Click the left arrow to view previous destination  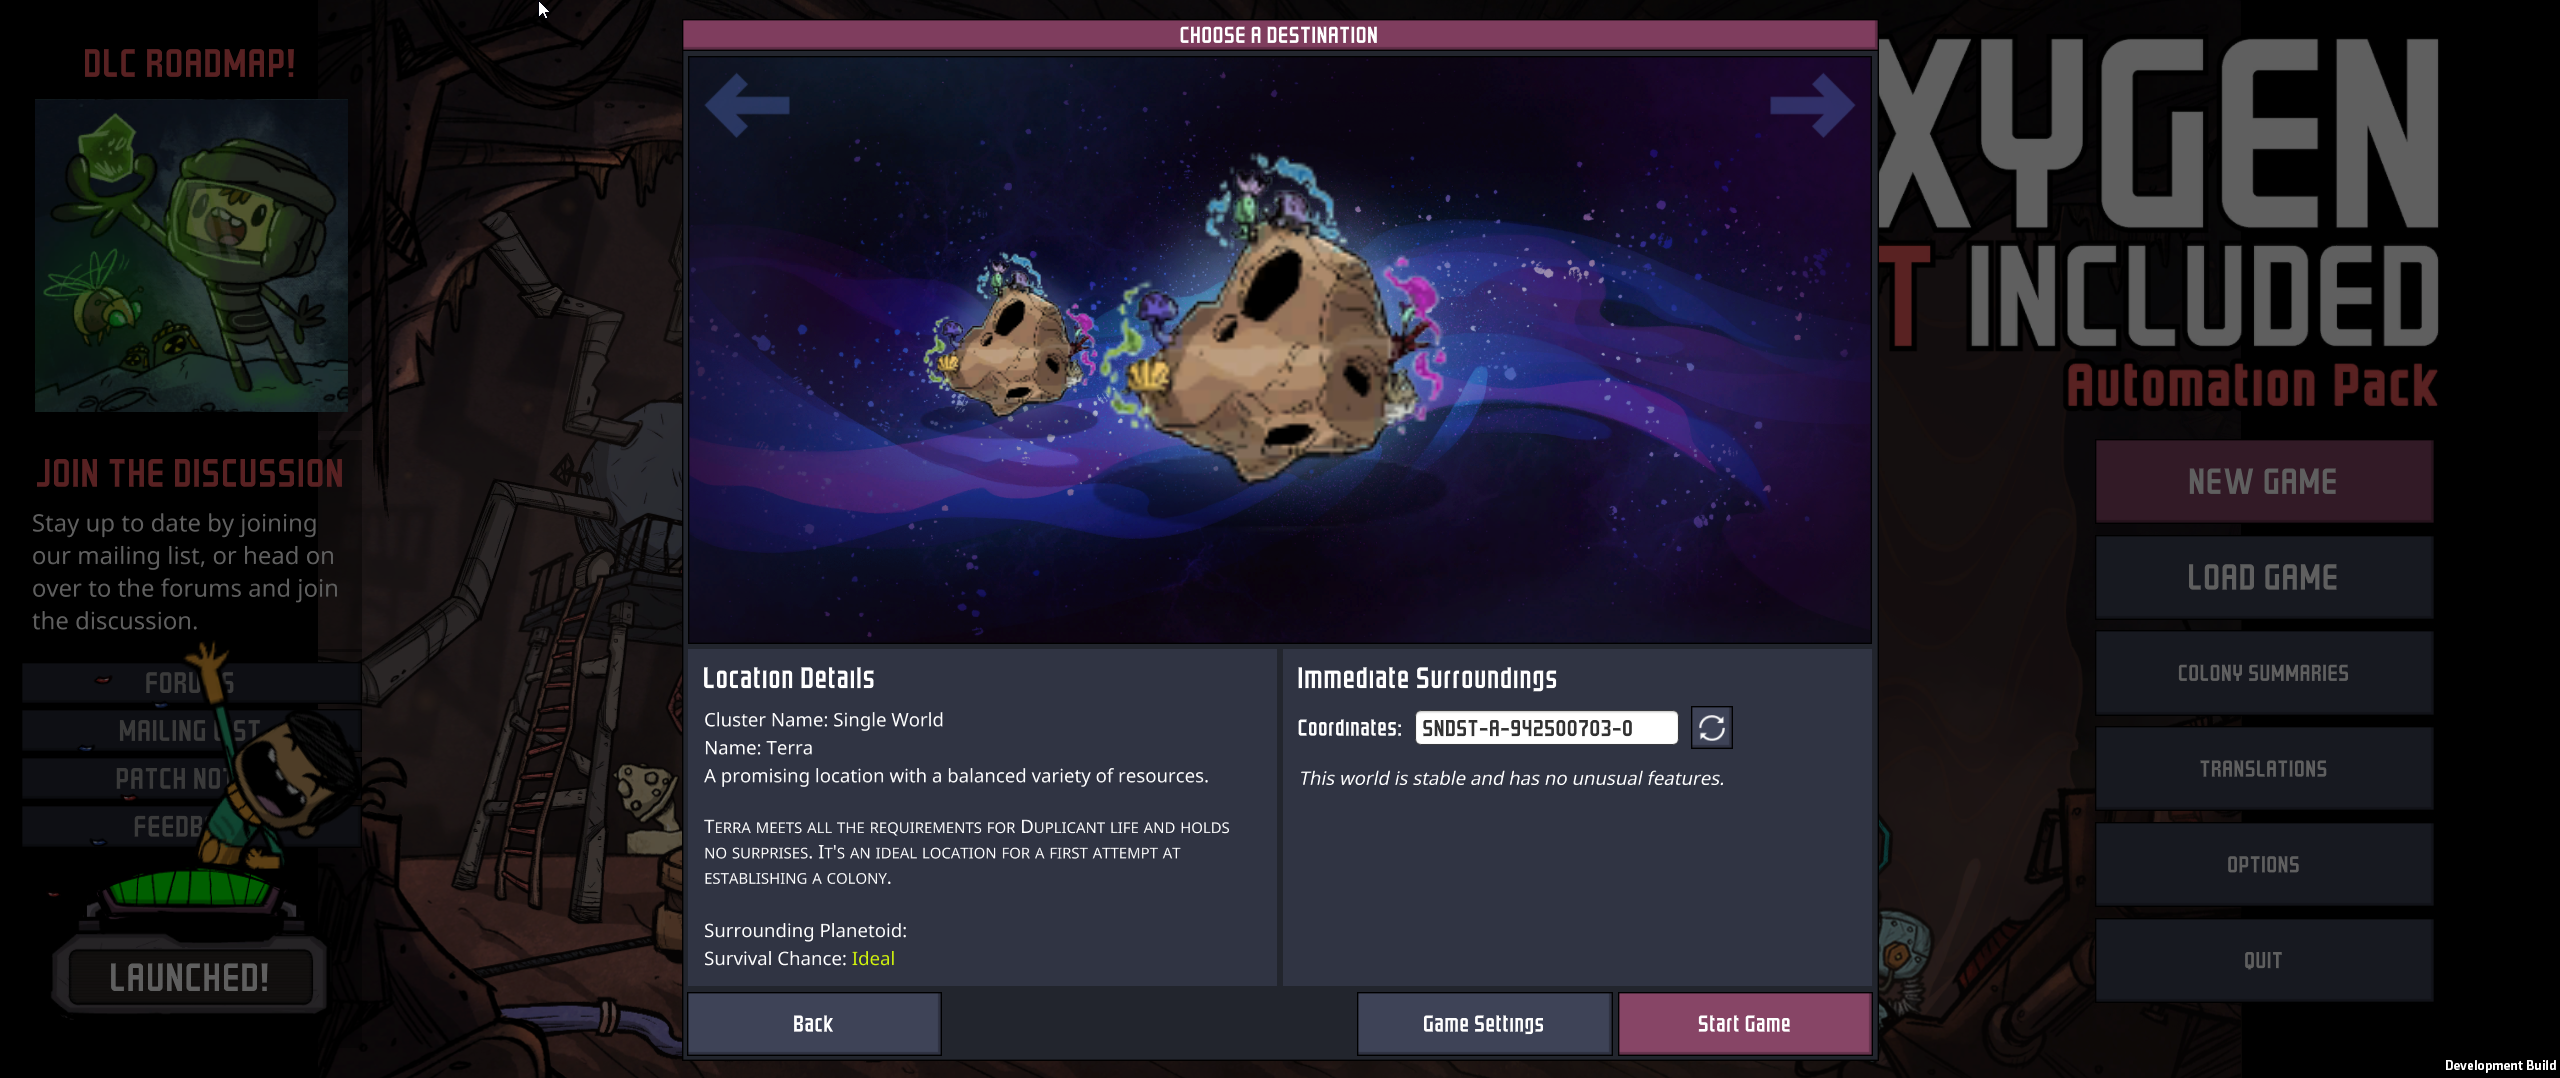[x=747, y=105]
